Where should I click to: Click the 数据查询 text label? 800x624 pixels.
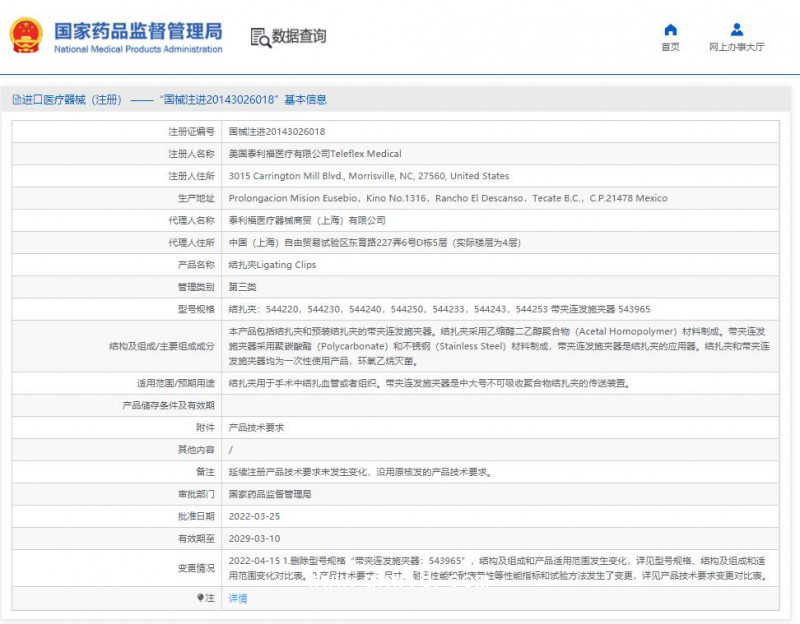point(302,36)
